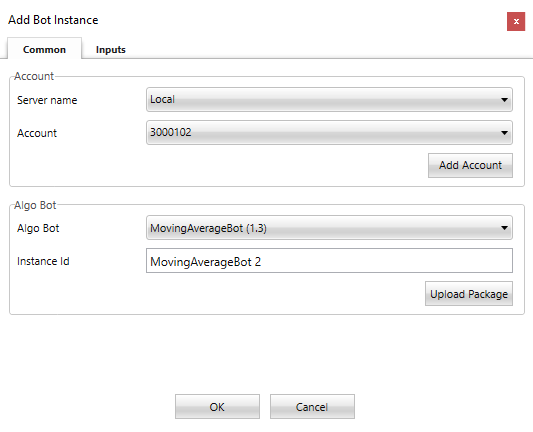Click the Add Bot Instance title text

click(53, 20)
